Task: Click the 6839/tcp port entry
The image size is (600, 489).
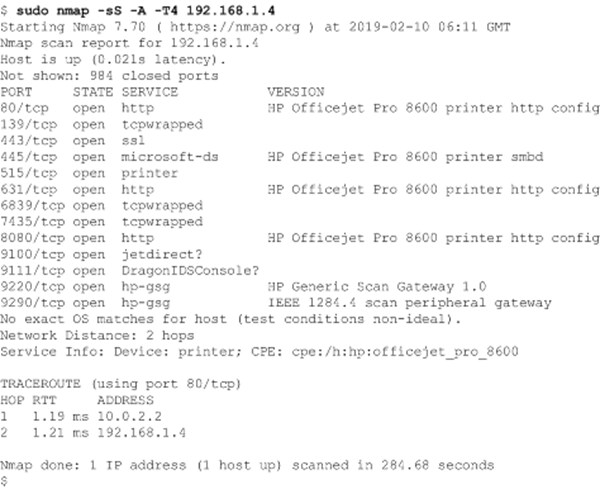Action: click(x=28, y=206)
